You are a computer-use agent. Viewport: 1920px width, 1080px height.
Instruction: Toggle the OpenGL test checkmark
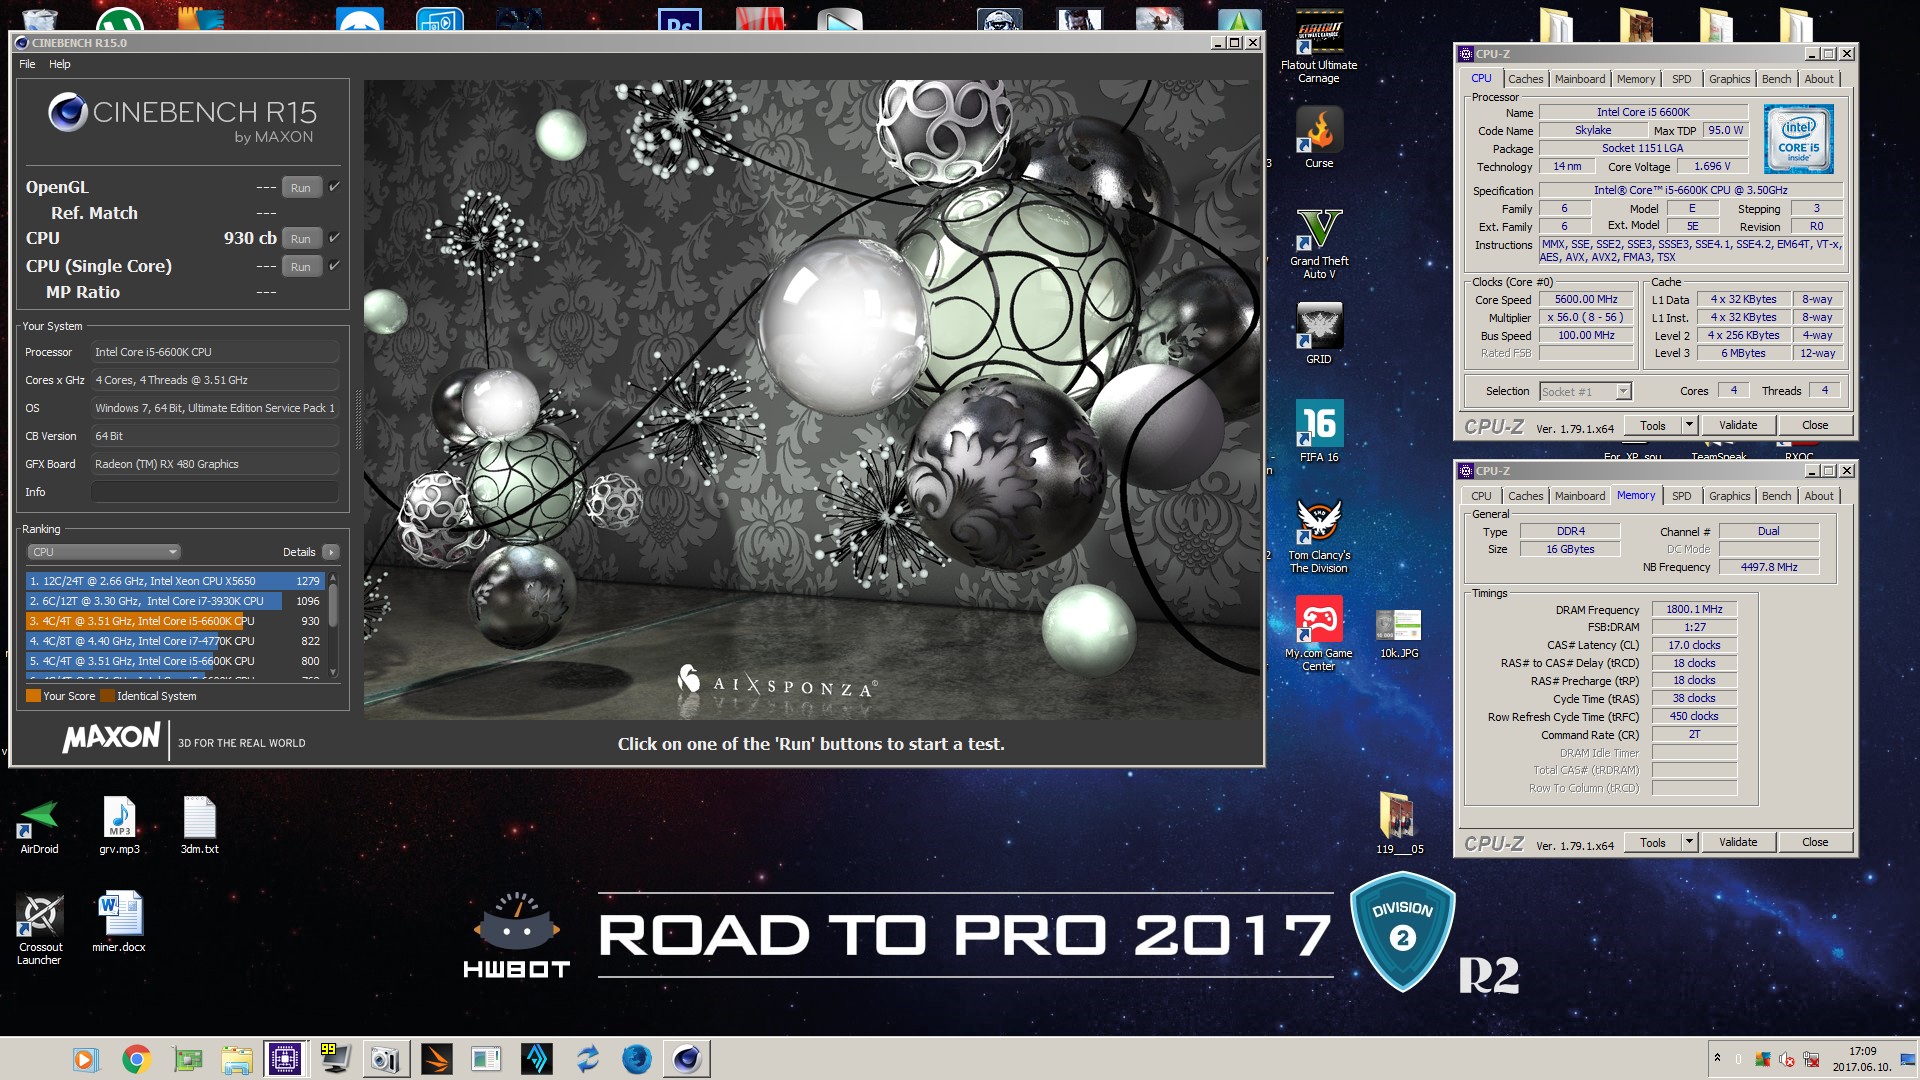335,187
